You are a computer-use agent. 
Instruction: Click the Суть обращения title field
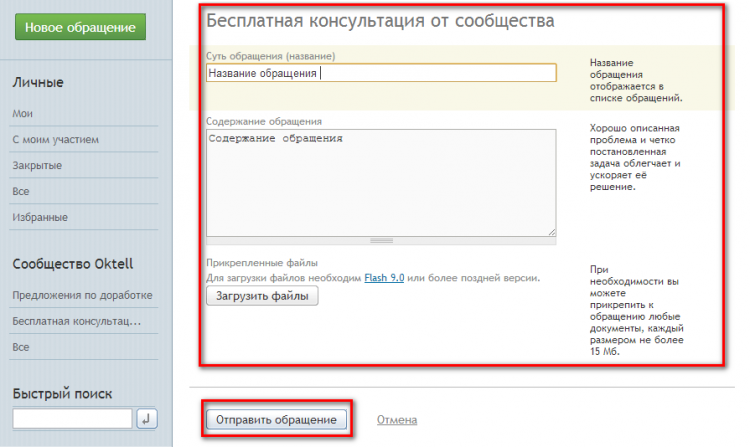point(380,73)
